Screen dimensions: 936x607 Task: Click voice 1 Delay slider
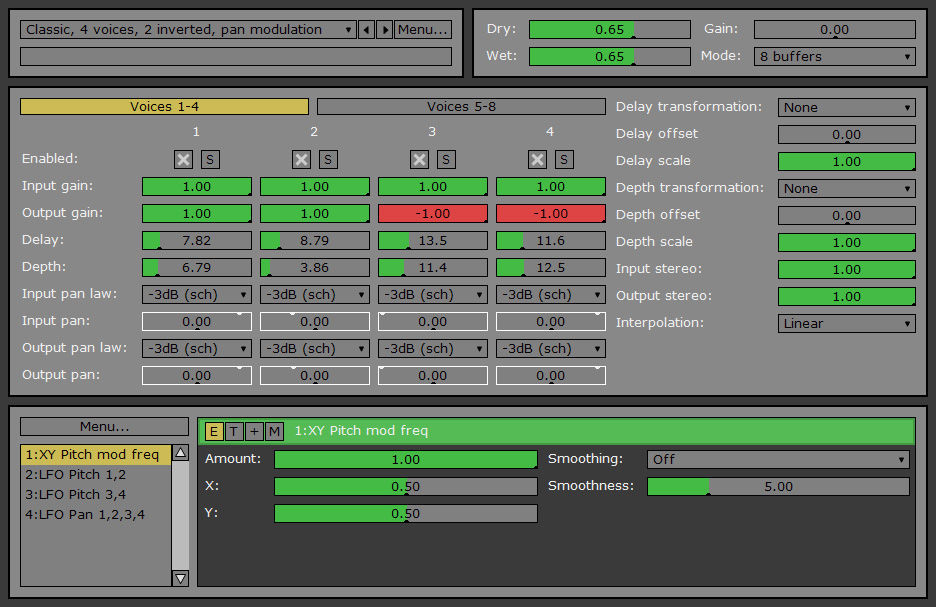tap(197, 241)
